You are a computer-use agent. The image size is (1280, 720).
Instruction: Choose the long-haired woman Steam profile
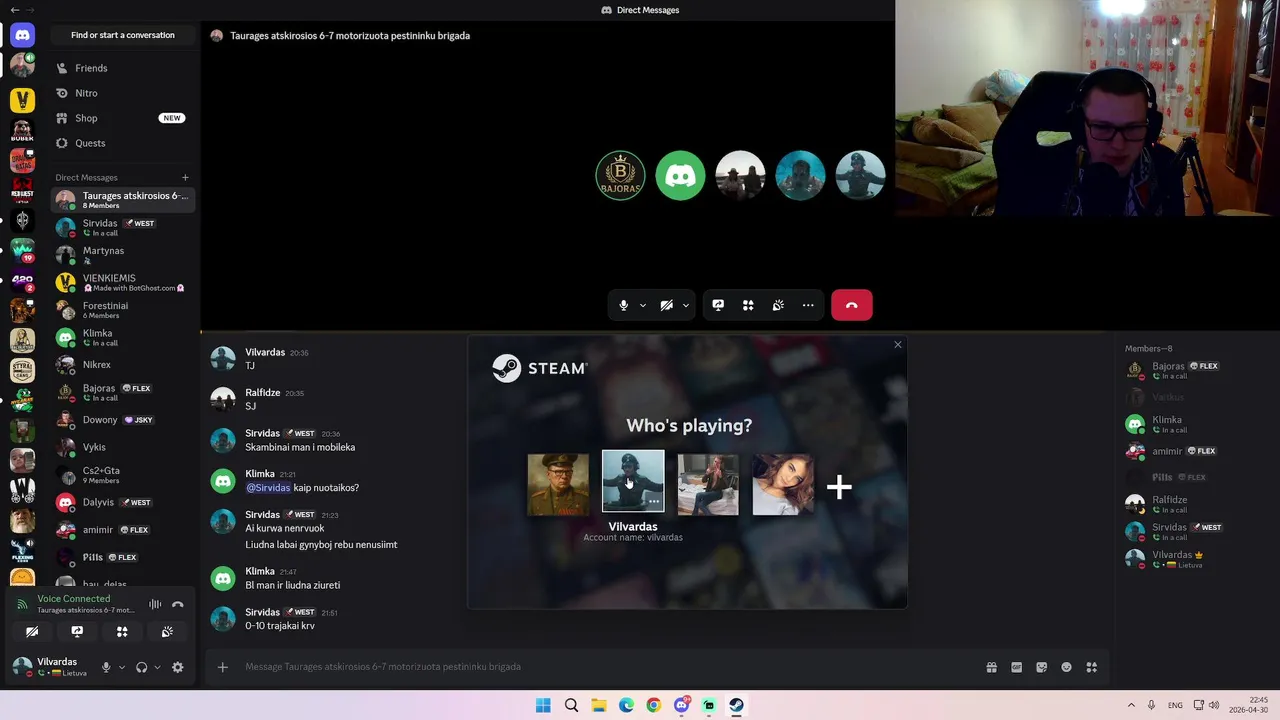coord(783,485)
